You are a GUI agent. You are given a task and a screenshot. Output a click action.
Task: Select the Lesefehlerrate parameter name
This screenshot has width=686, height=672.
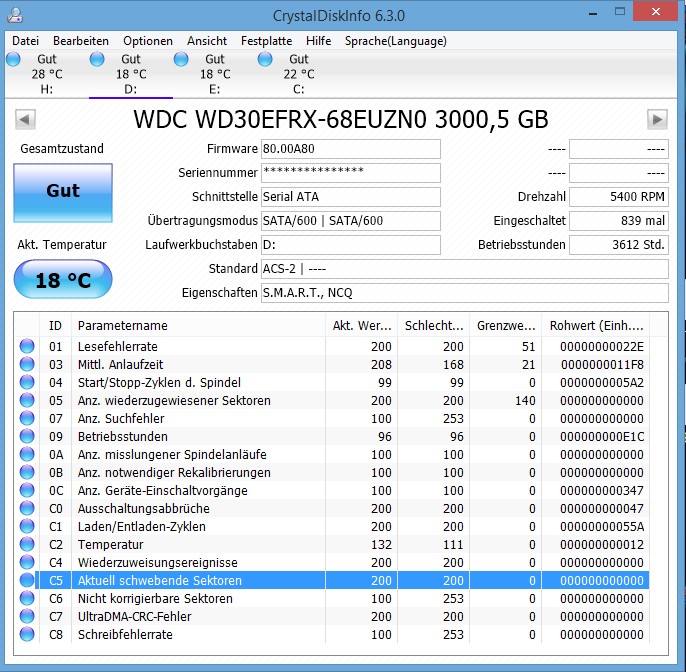118,346
